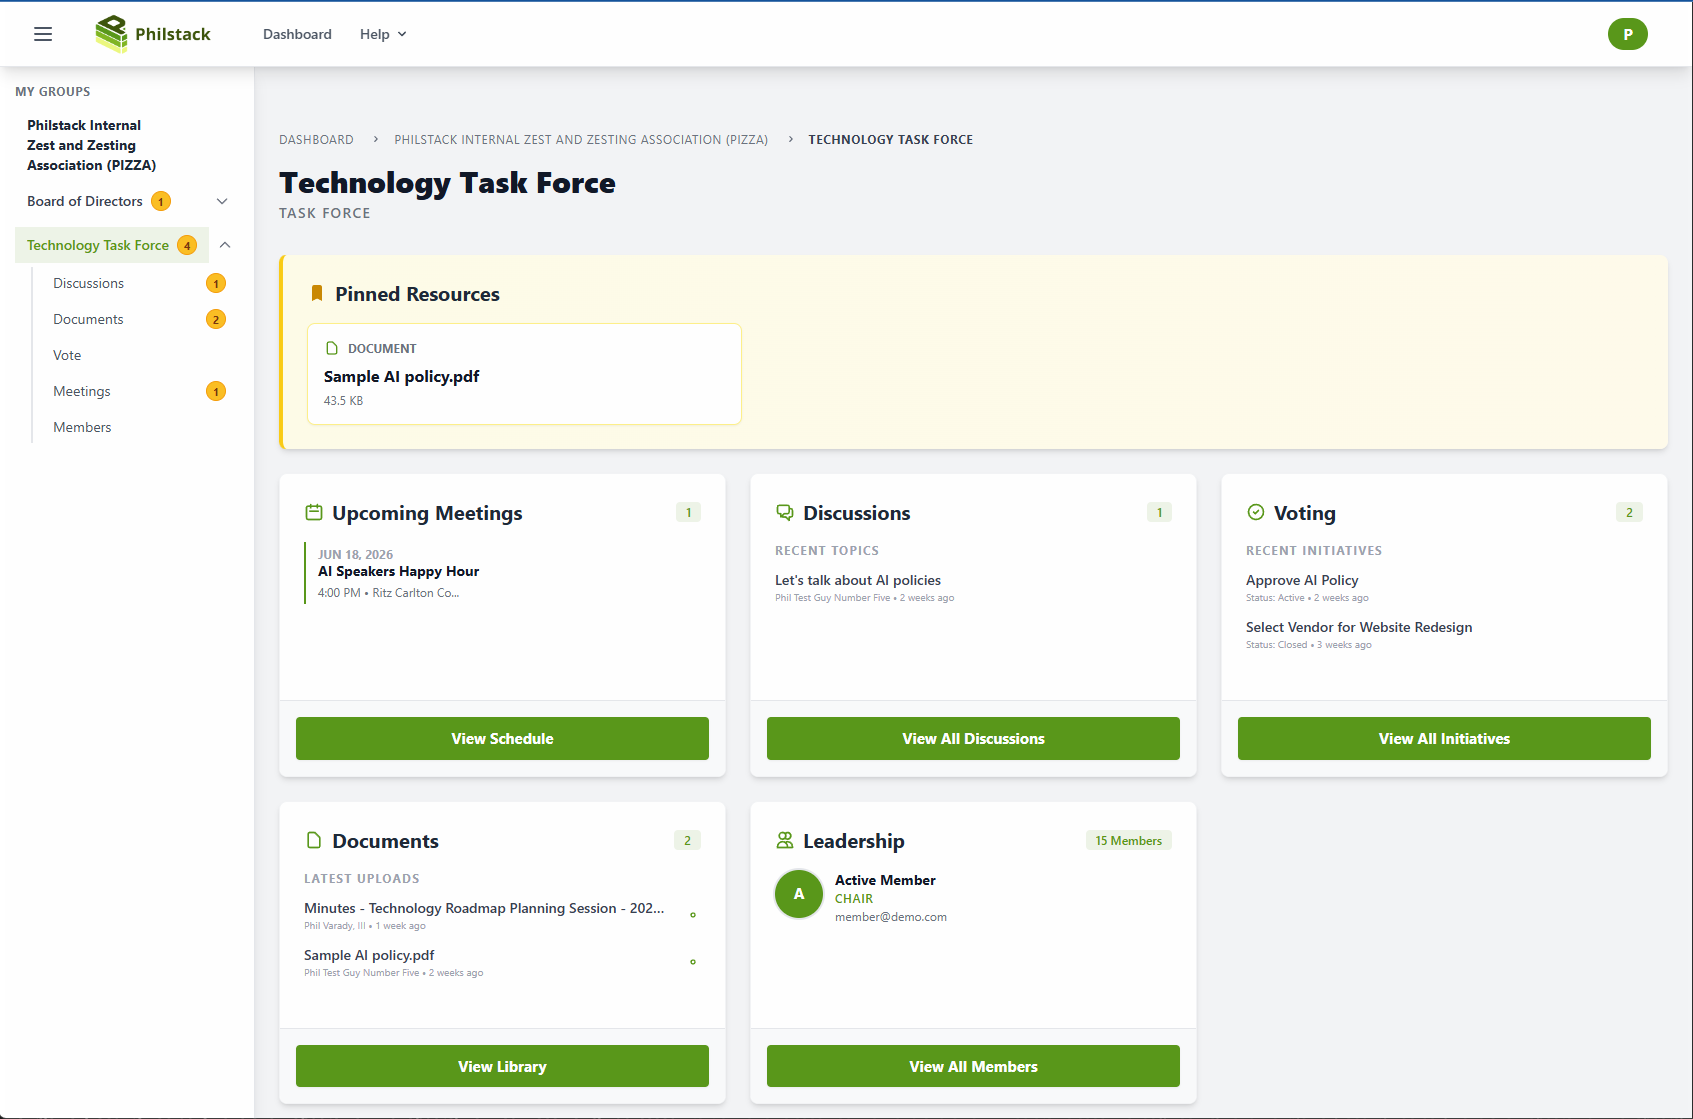Click the Leadership members icon
The image size is (1693, 1119).
click(785, 839)
